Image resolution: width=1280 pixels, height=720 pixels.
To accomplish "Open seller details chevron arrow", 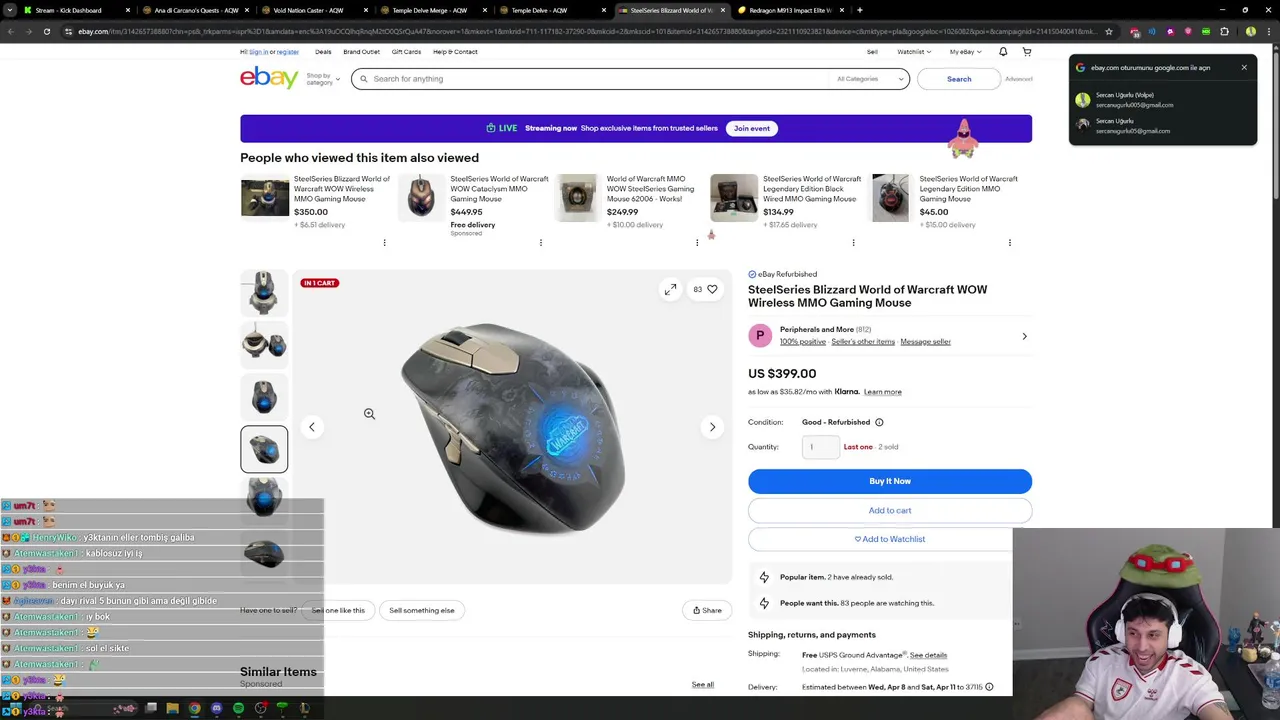I will click(1024, 336).
